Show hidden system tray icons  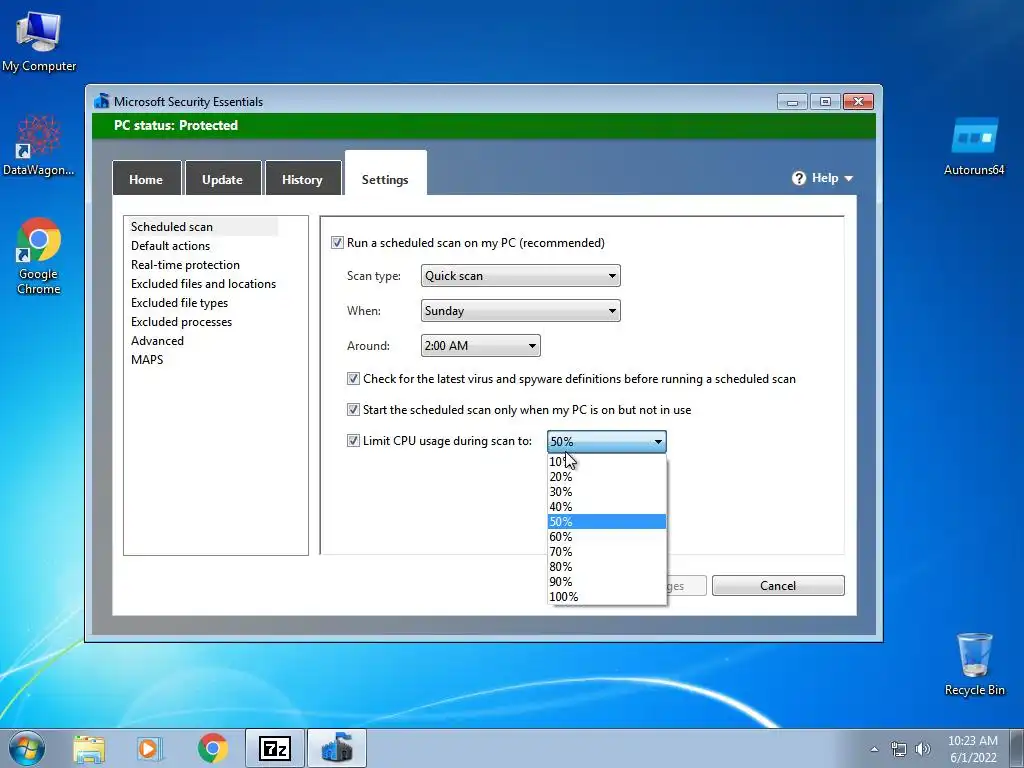pyautogui.click(x=874, y=749)
